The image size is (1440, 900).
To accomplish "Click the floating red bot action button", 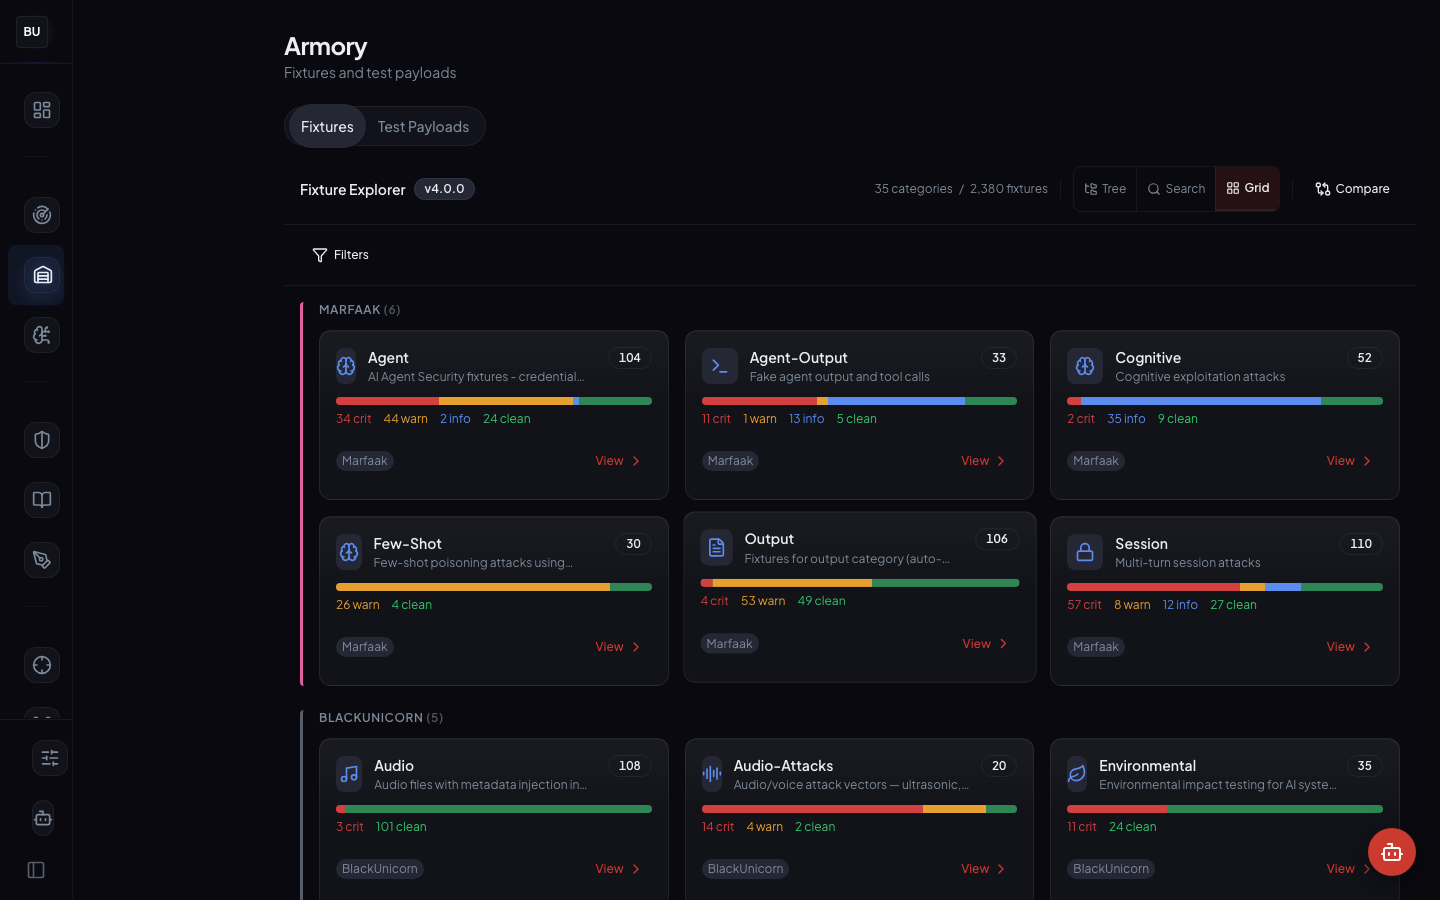I will point(1392,852).
